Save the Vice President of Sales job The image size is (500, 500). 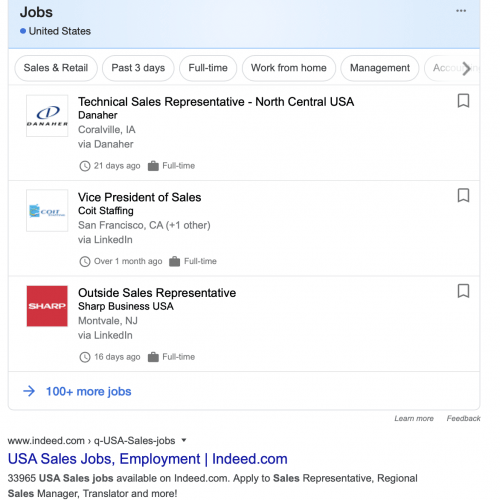(x=463, y=195)
